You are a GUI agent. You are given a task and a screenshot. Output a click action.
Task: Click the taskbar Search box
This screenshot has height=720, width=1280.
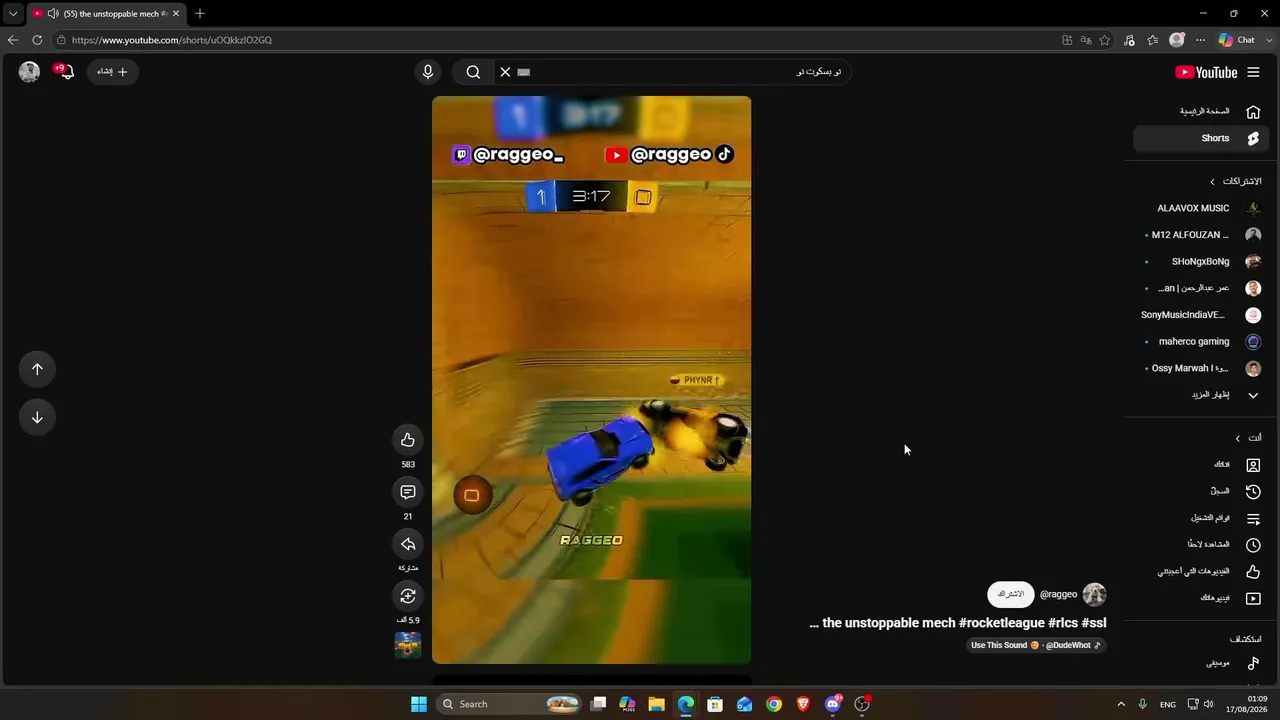(x=510, y=704)
